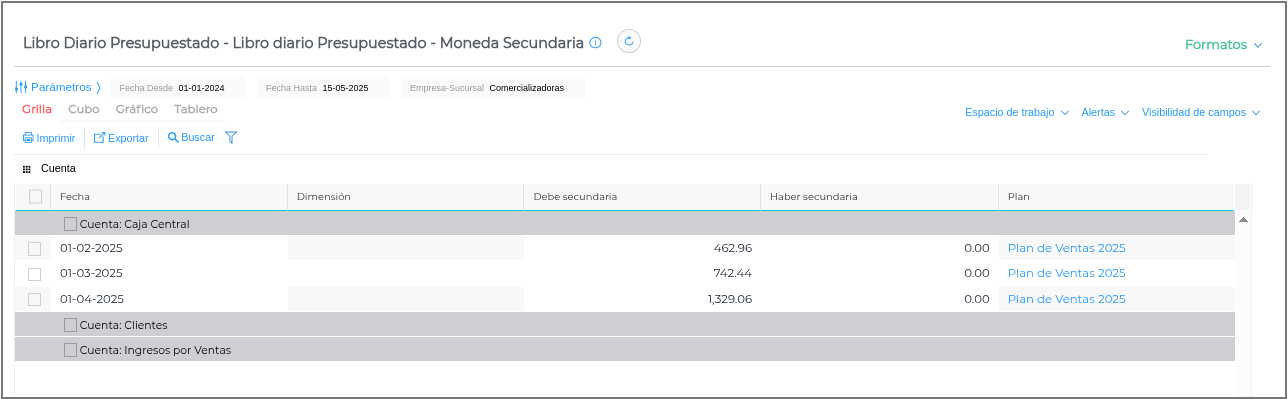Open Espacio de trabajo dropdown

point(1017,113)
